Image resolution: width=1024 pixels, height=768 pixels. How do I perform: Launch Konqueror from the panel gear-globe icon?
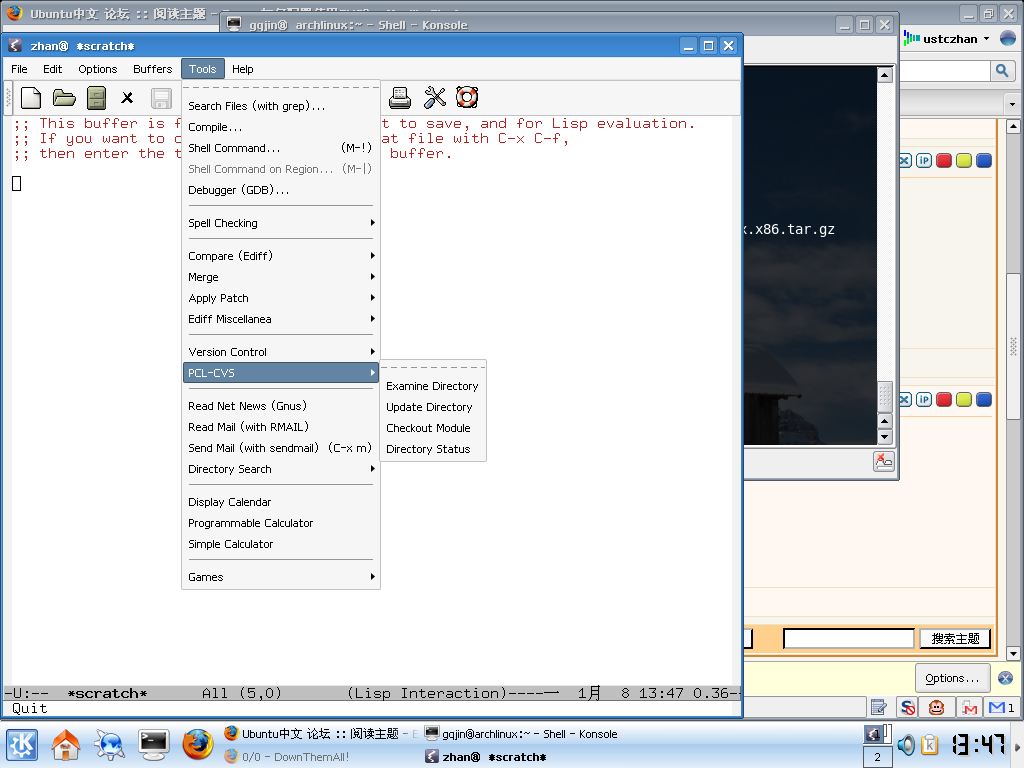coord(109,744)
